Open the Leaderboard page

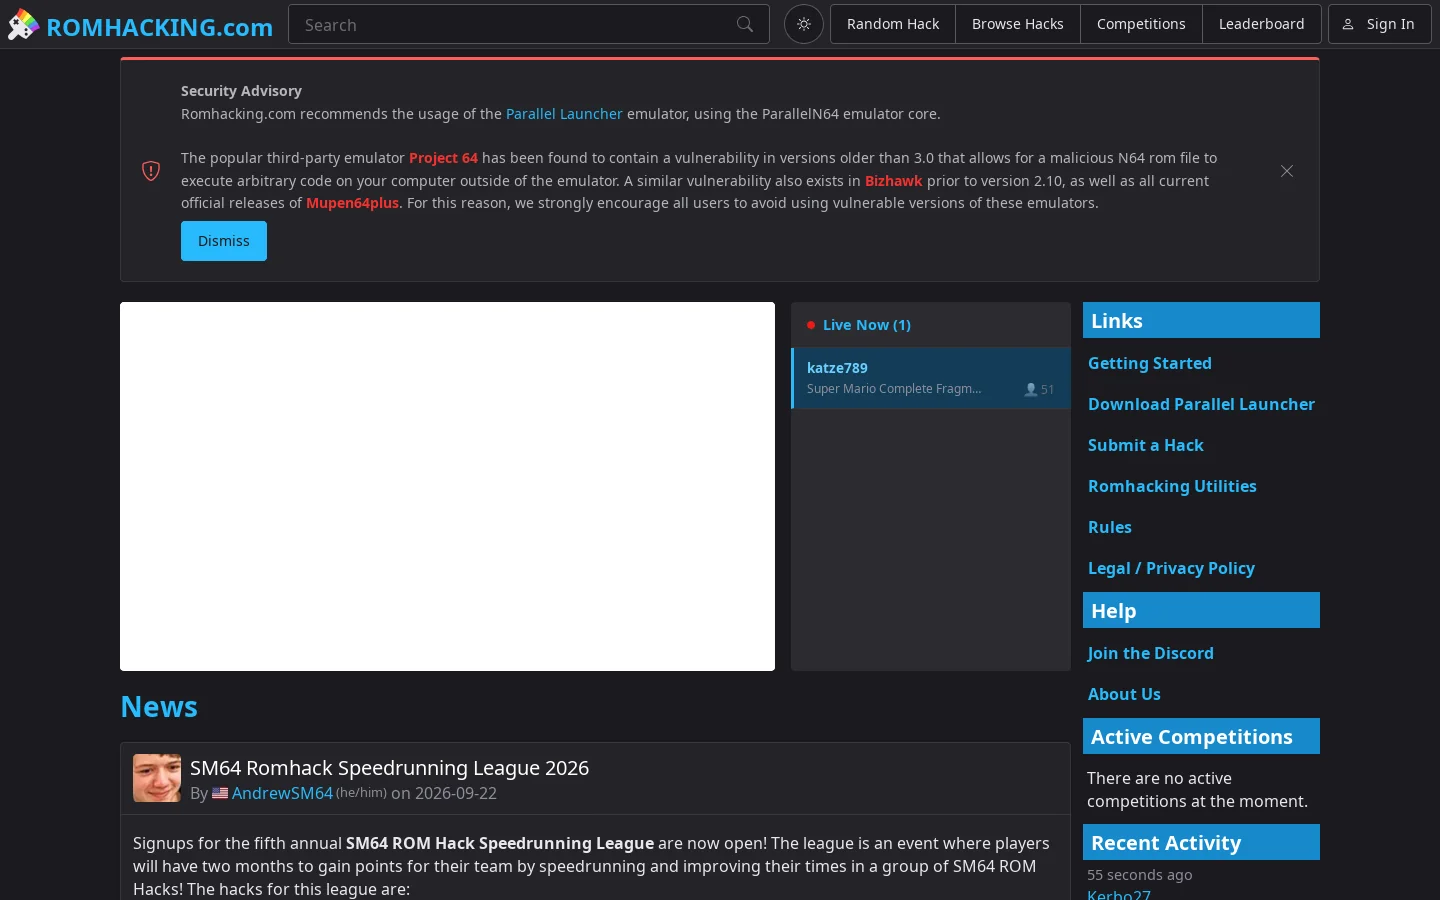[1261, 24]
